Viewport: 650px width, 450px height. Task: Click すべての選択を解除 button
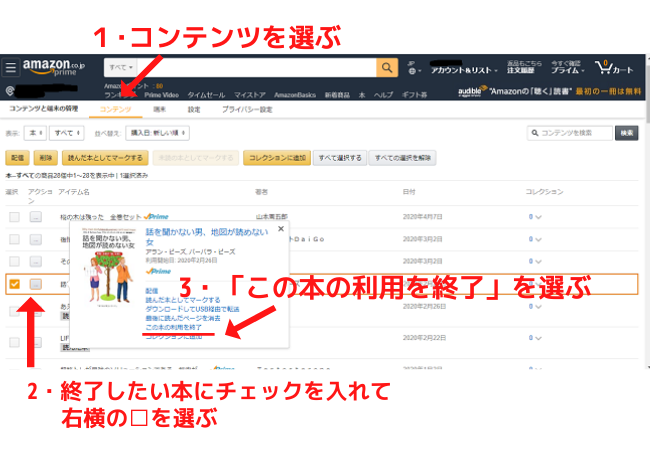(x=403, y=158)
